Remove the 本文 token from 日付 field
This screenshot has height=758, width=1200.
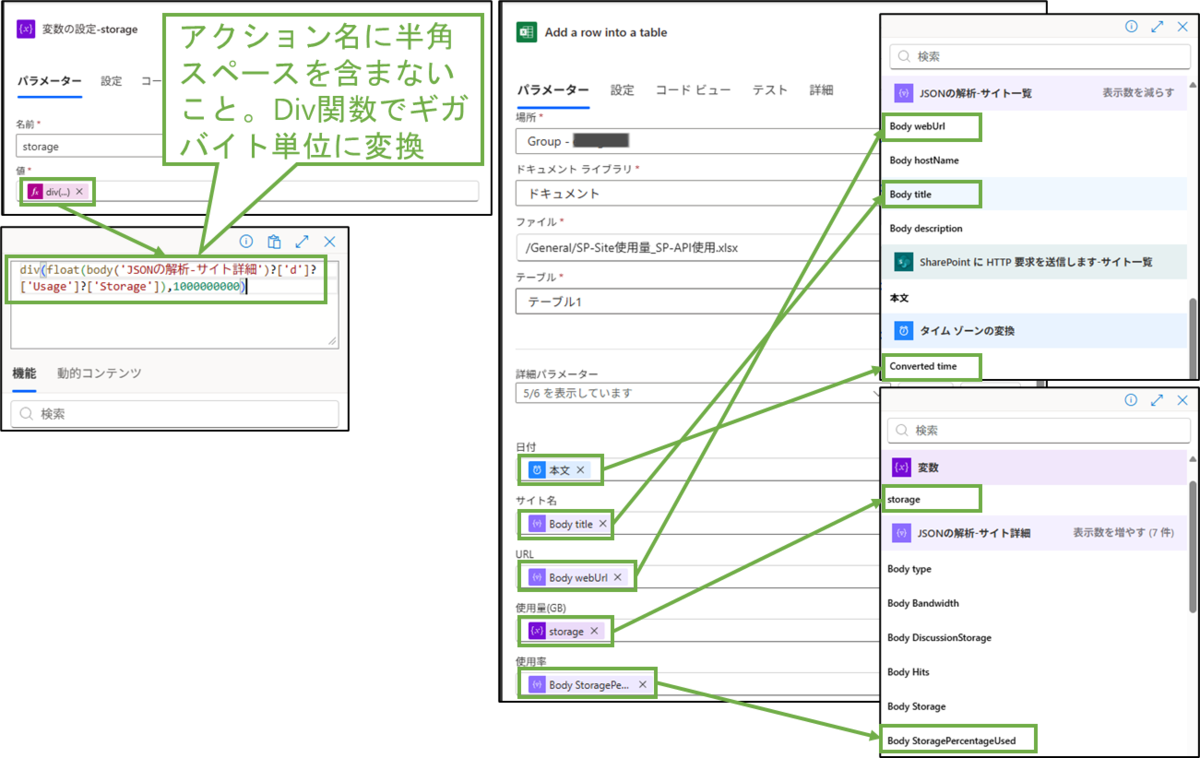pyautogui.click(x=580, y=469)
